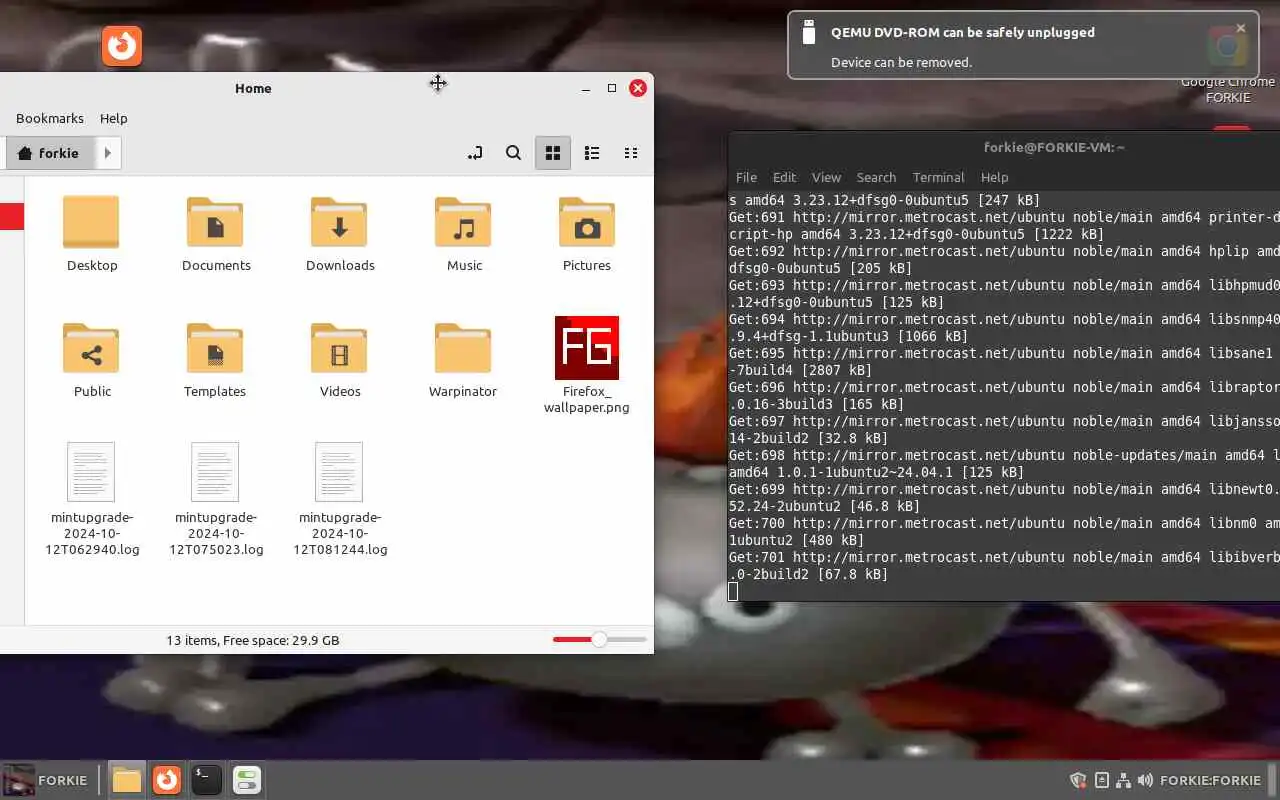Open the terminal Edit menu

click(x=785, y=177)
